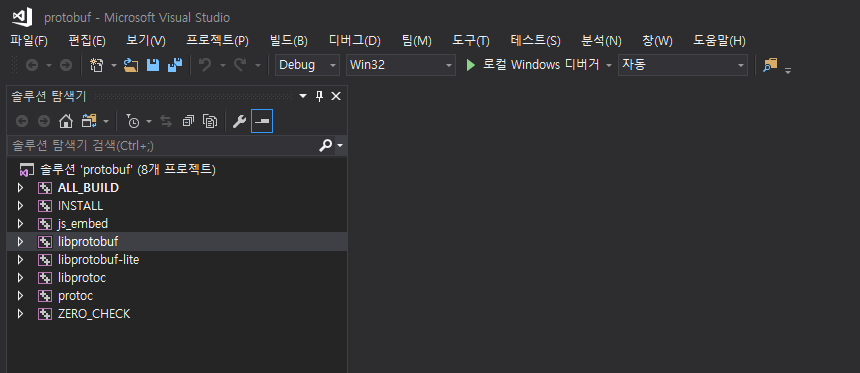Open the toolbar overflow options arrow
Image resolution: width=860 pixels, height=373 pixels.
(x=788, y=70)
